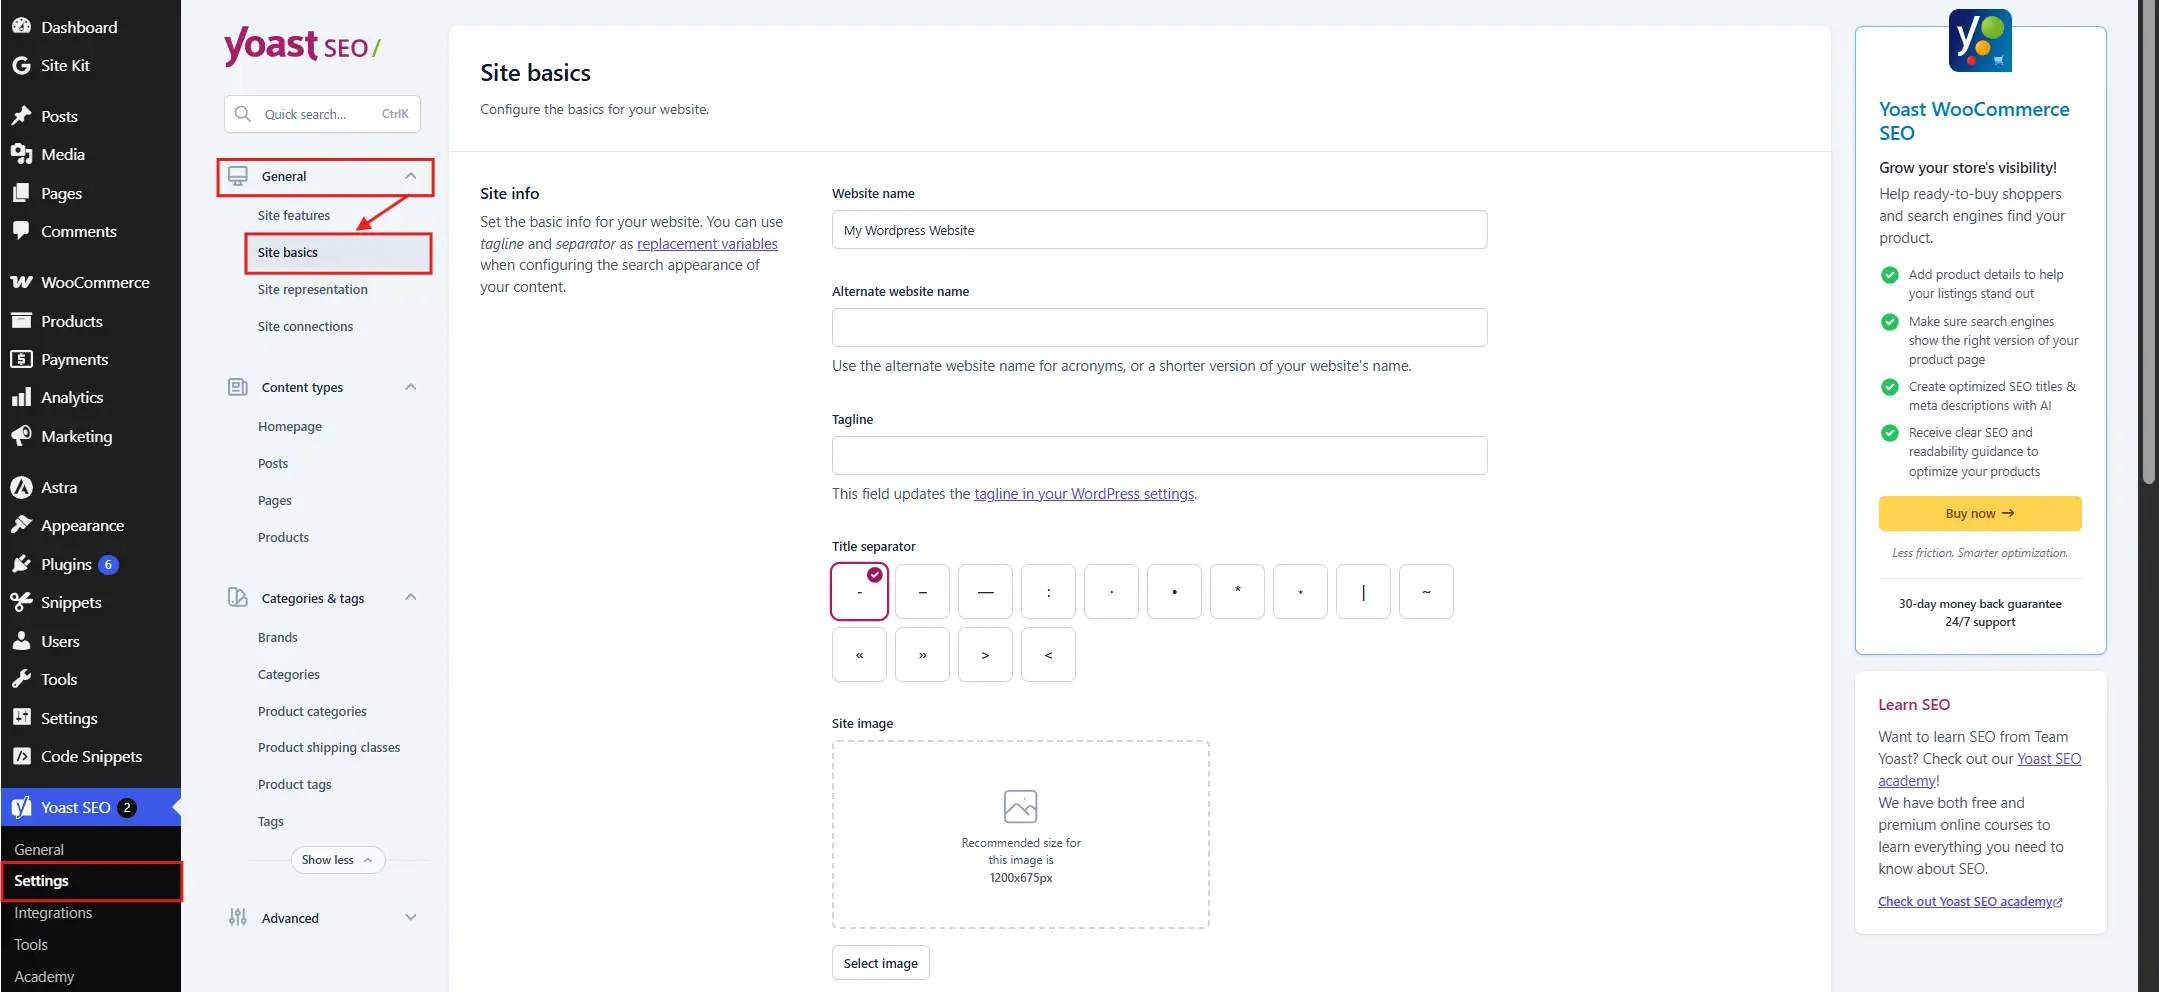Click the quick search magnifier icon

pos(242,114)
